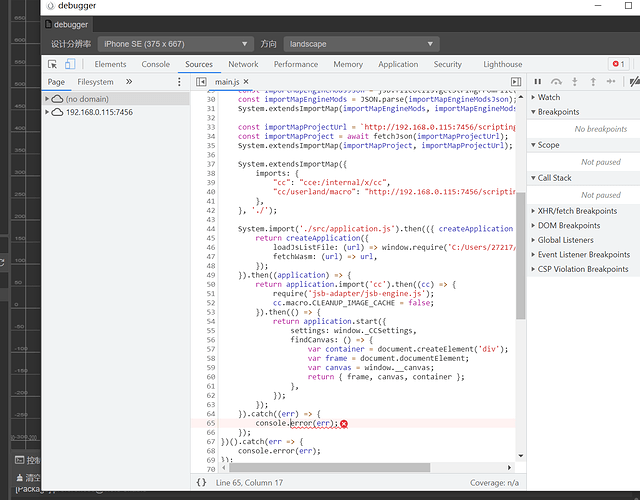
Task: Toggle the file navigator sidebar icon
Action: click(x=201, y=82)
